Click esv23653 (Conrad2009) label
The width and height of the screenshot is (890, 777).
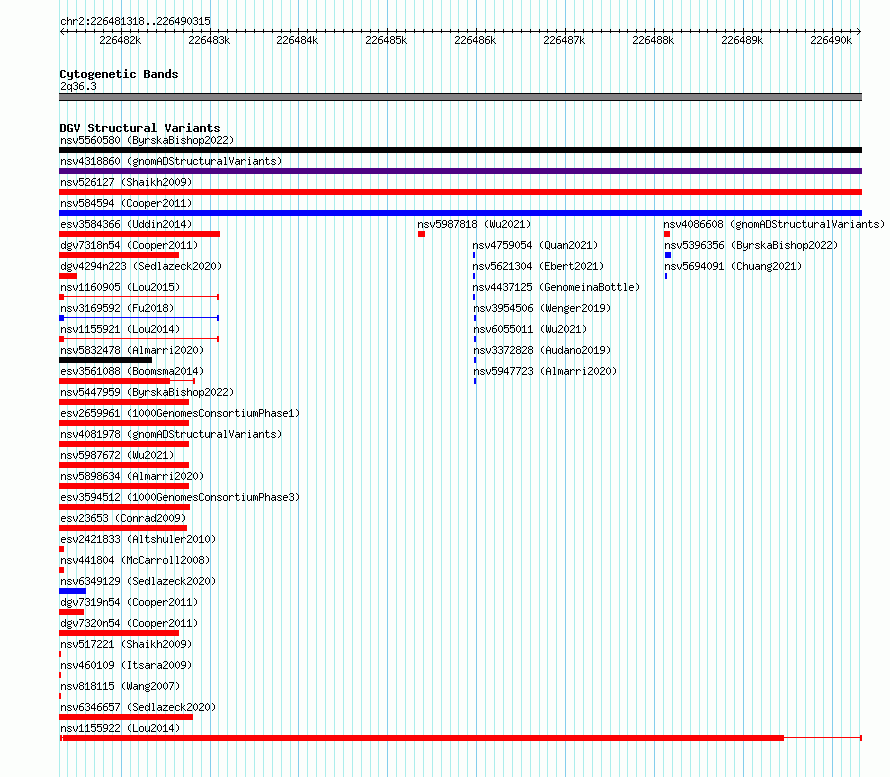point(123,518)
